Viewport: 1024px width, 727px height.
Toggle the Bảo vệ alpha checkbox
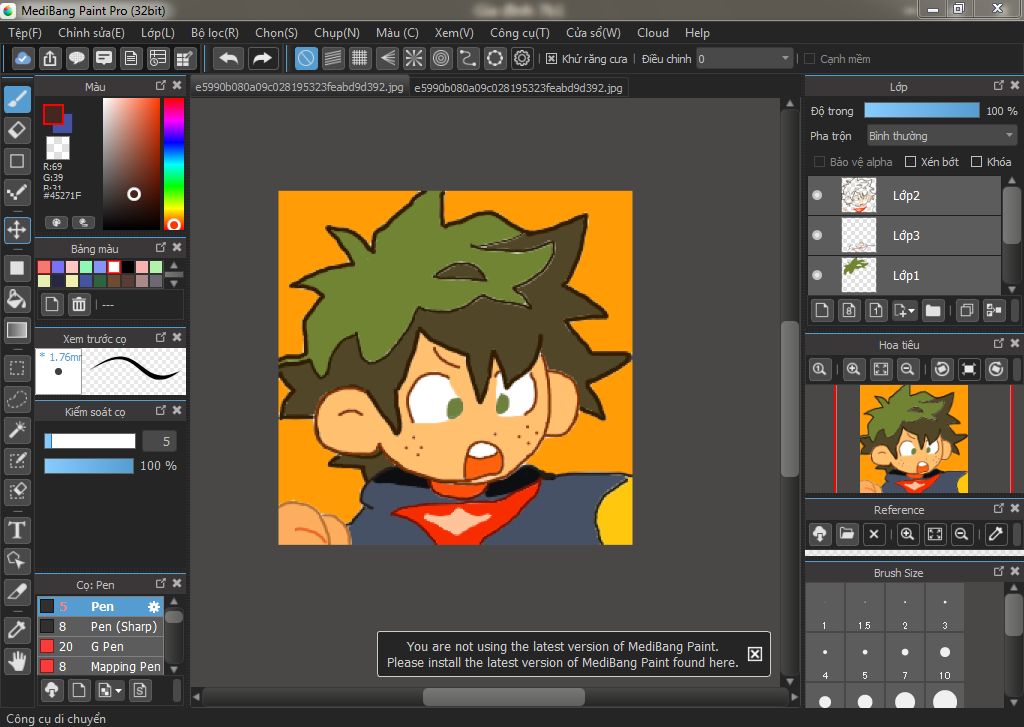pos(819,161)
